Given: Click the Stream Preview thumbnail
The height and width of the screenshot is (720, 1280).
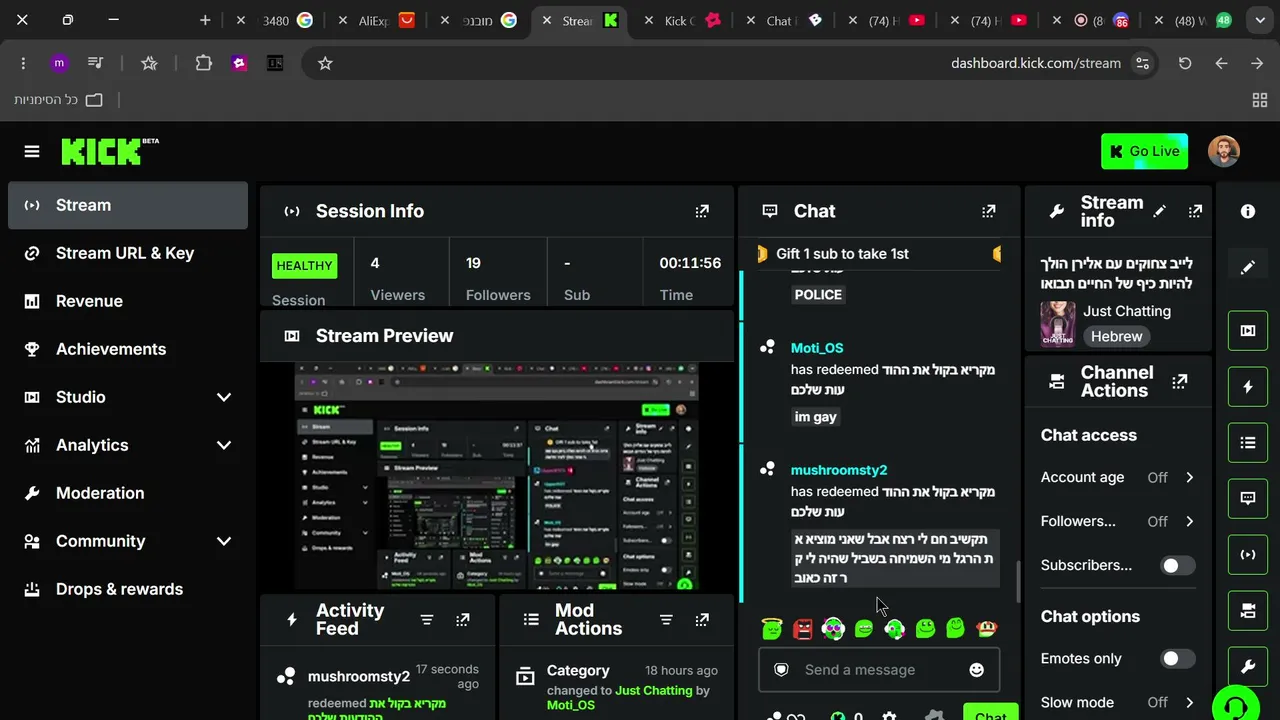Looking at the screenshot, I should point(496,476).
